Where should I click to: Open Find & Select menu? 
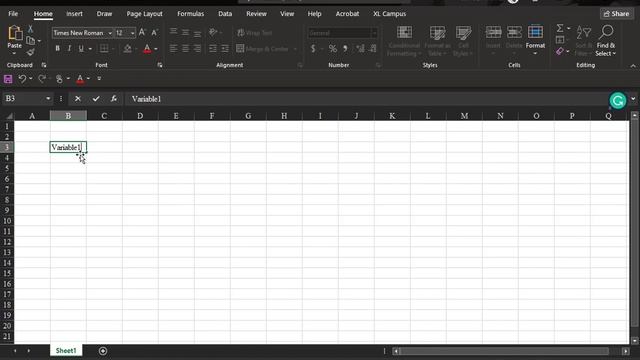tap(606, 41)
